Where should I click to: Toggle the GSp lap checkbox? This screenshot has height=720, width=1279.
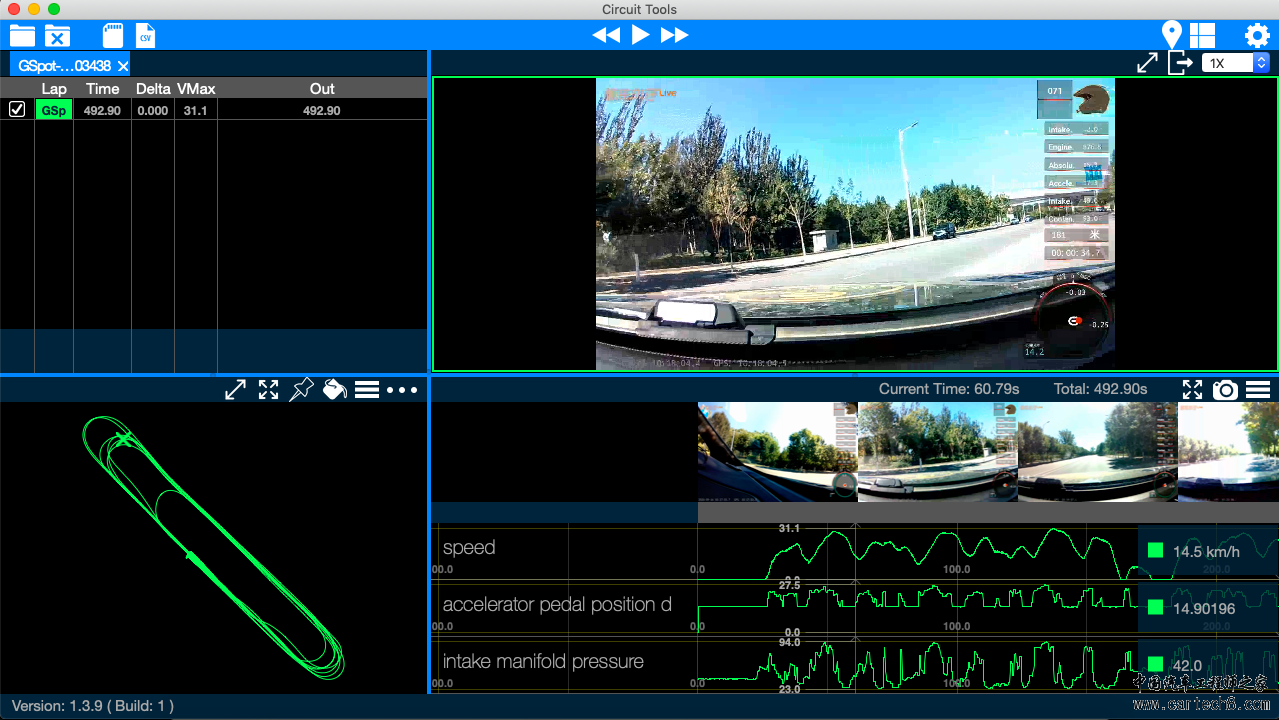17,109
